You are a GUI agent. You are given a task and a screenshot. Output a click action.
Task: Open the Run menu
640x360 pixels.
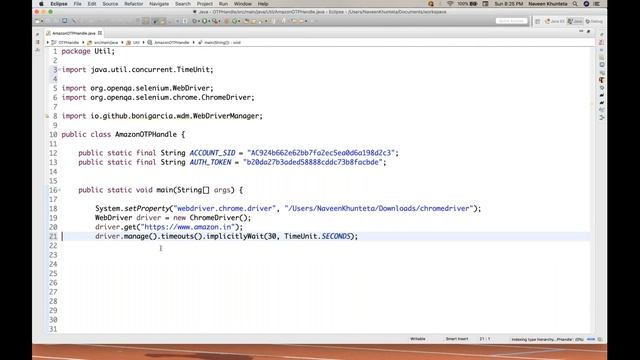point(223,4)
